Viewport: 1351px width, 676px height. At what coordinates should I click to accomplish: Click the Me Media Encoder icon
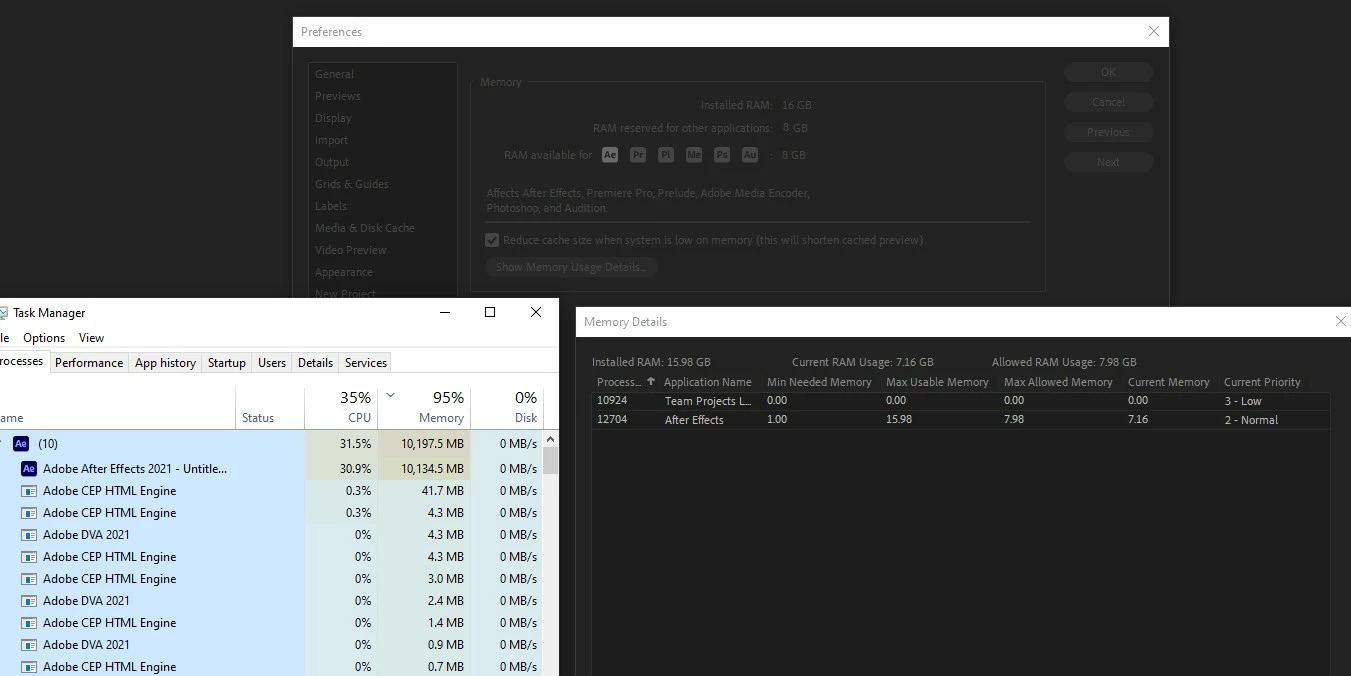point(694,155)
